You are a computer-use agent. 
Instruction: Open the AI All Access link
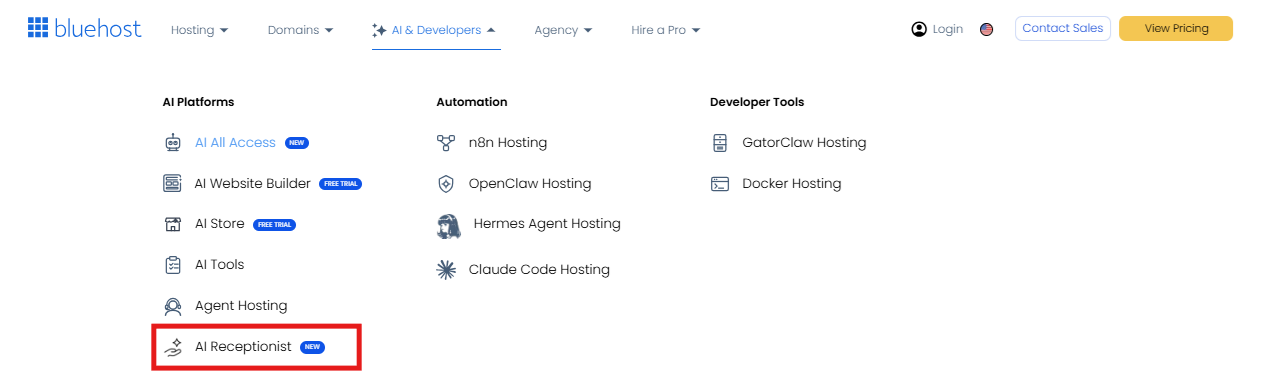235,143
